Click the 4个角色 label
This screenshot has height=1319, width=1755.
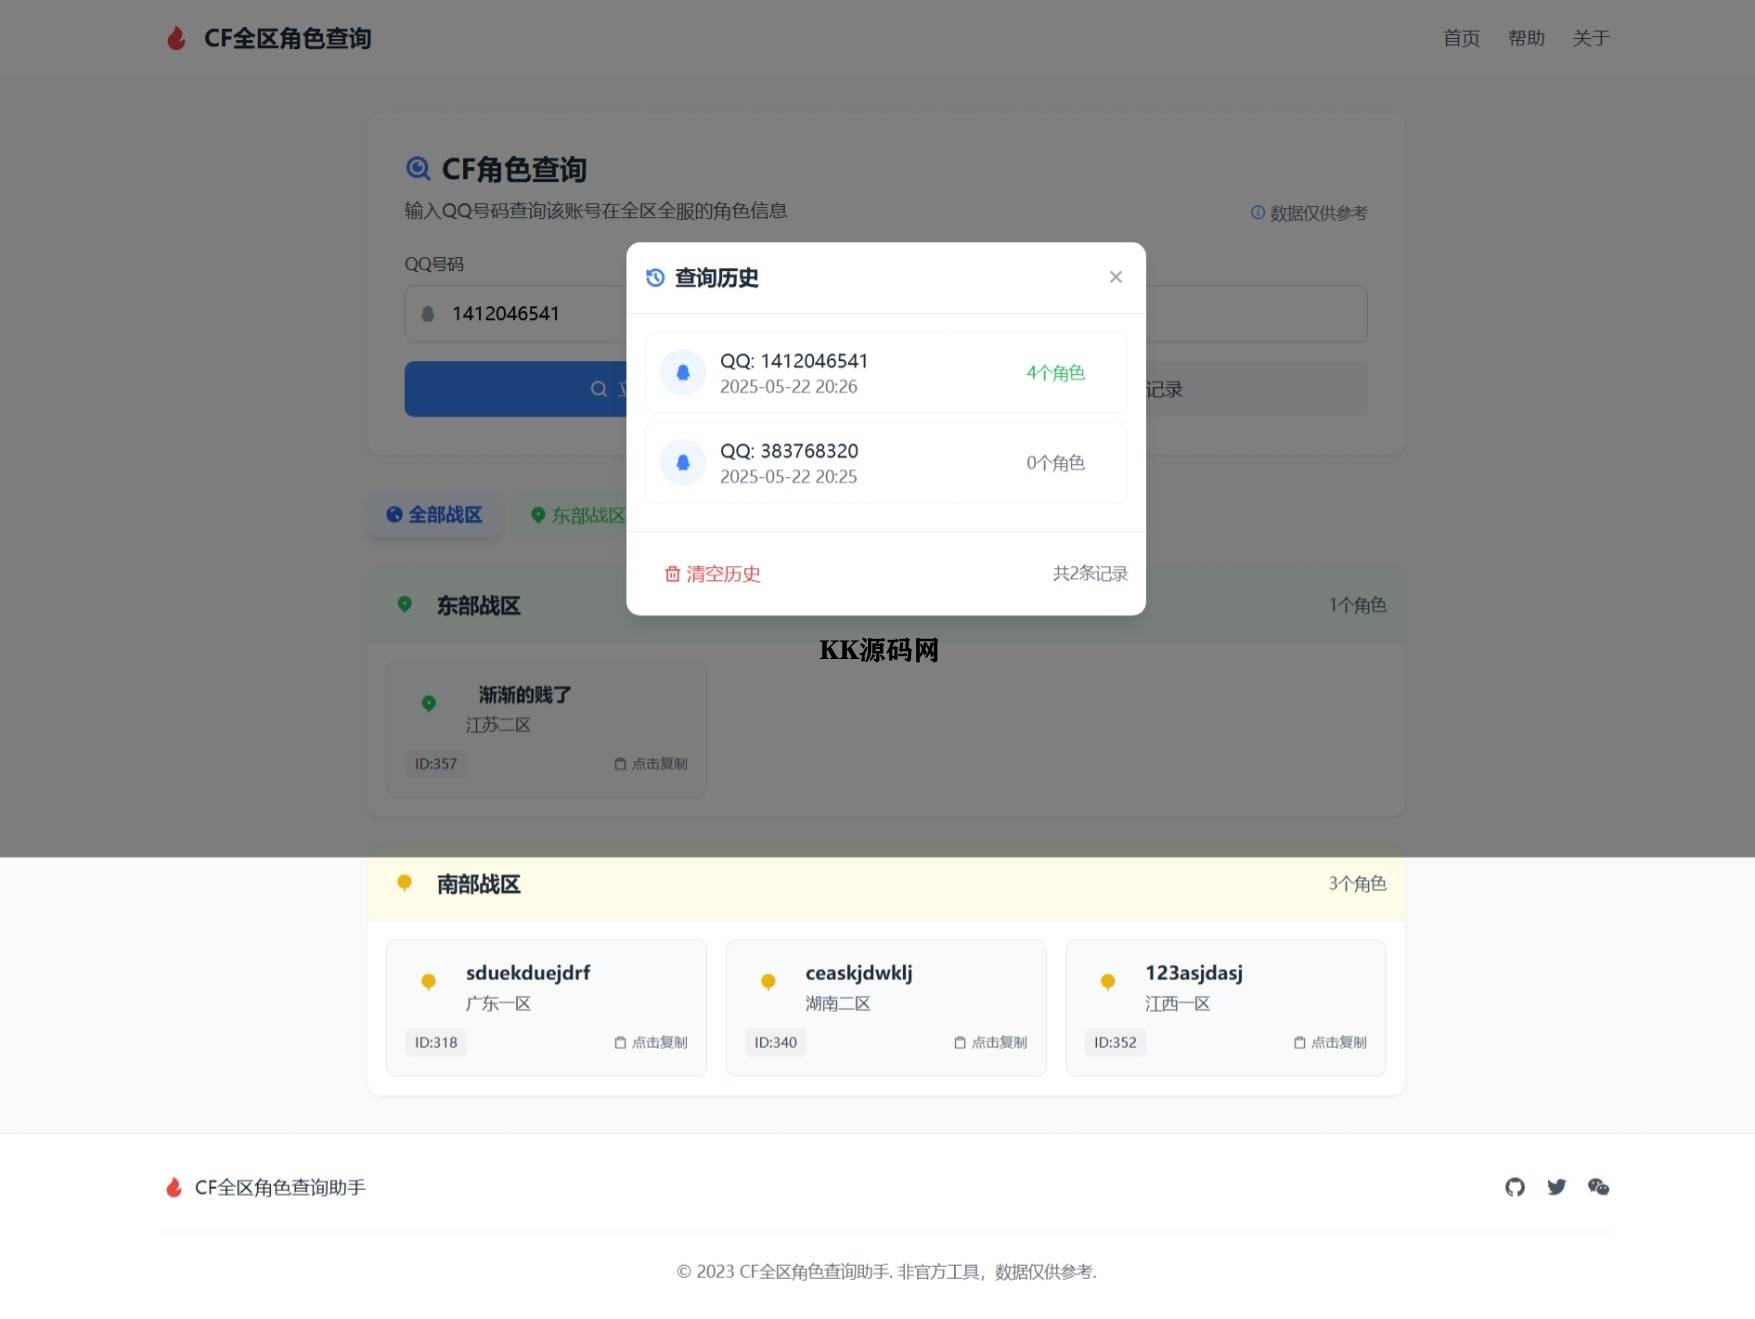click(x=1055, y=373)
